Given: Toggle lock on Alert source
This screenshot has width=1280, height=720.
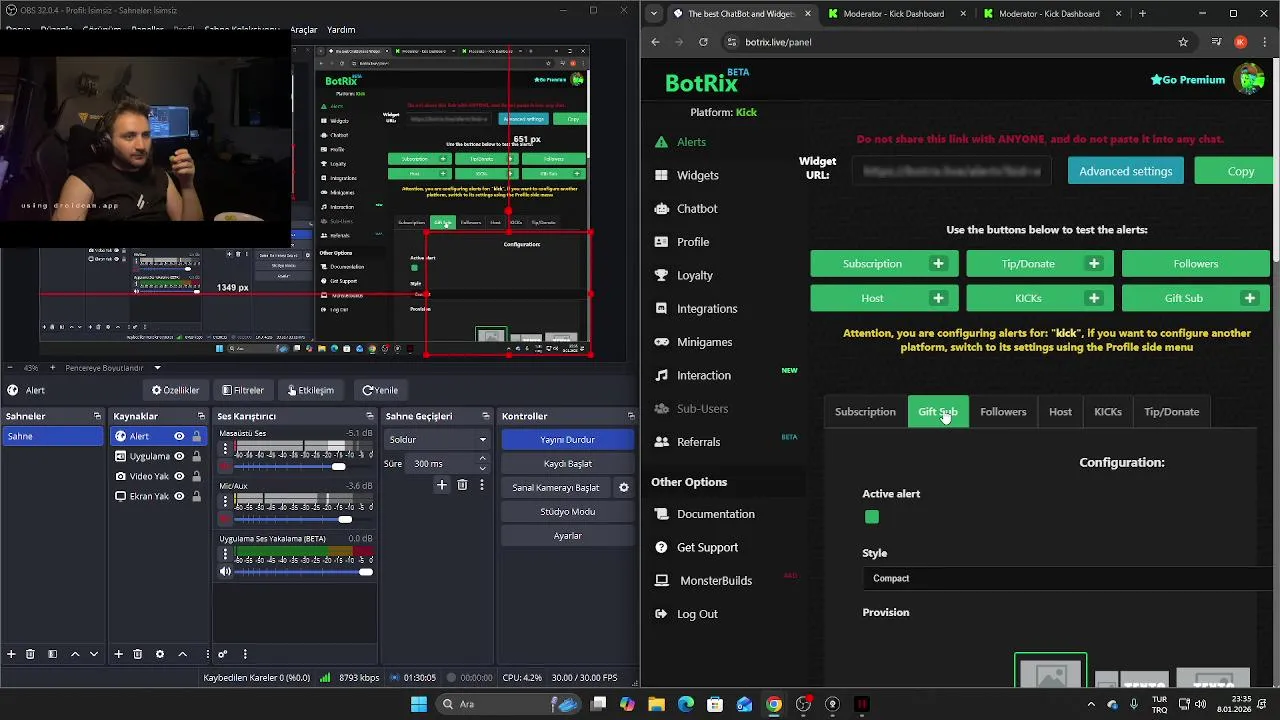Looking at the screenshot, I should 196,436.
